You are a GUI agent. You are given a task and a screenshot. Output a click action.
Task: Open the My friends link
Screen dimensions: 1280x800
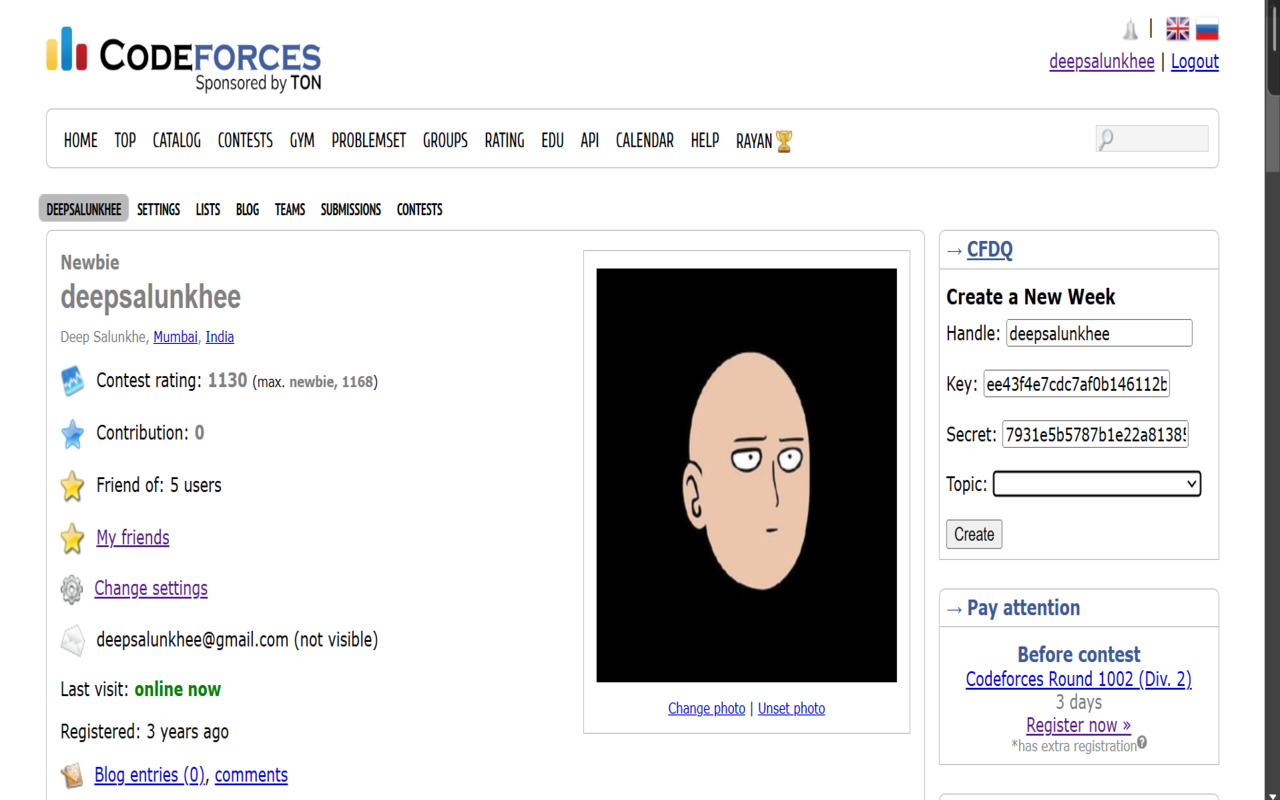[x=133, y=538]
